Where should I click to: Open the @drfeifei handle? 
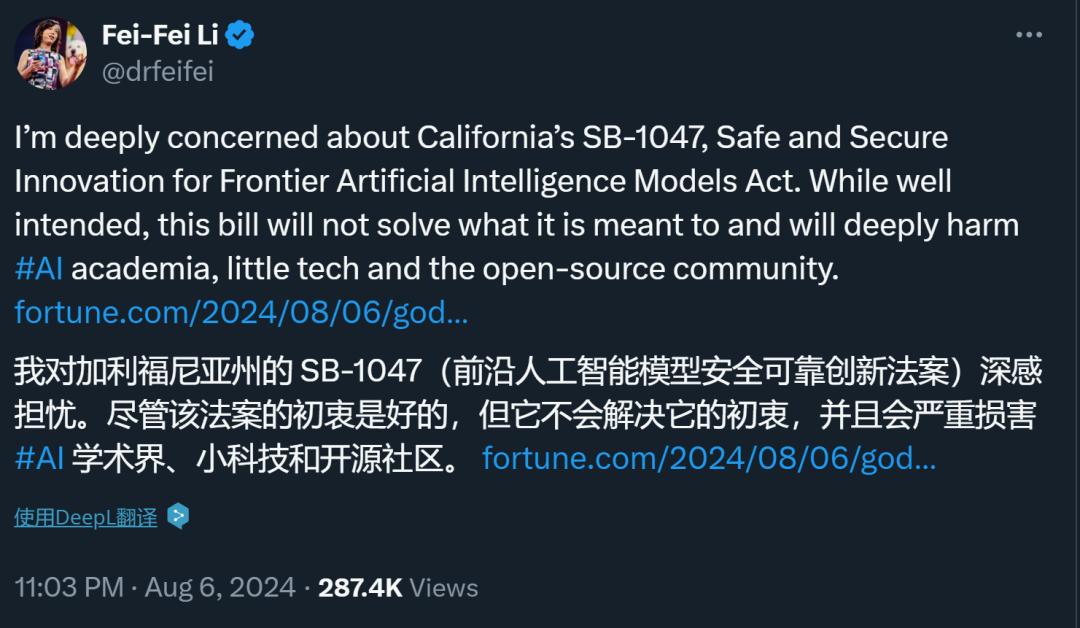pos(157,71)
